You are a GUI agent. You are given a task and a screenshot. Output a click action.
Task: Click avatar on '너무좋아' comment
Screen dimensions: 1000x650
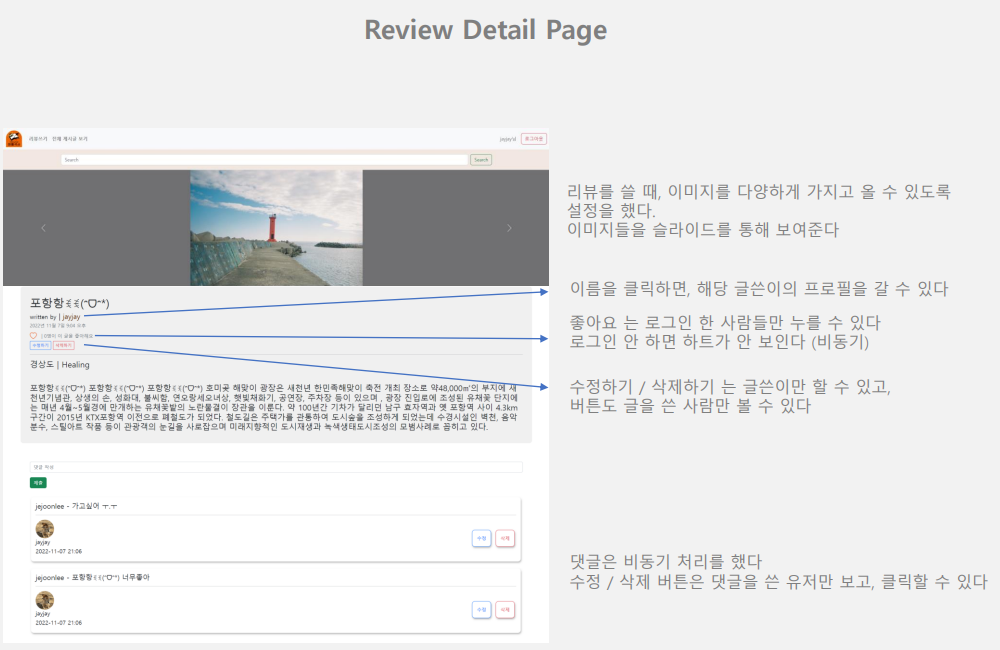tap(45, 600)
